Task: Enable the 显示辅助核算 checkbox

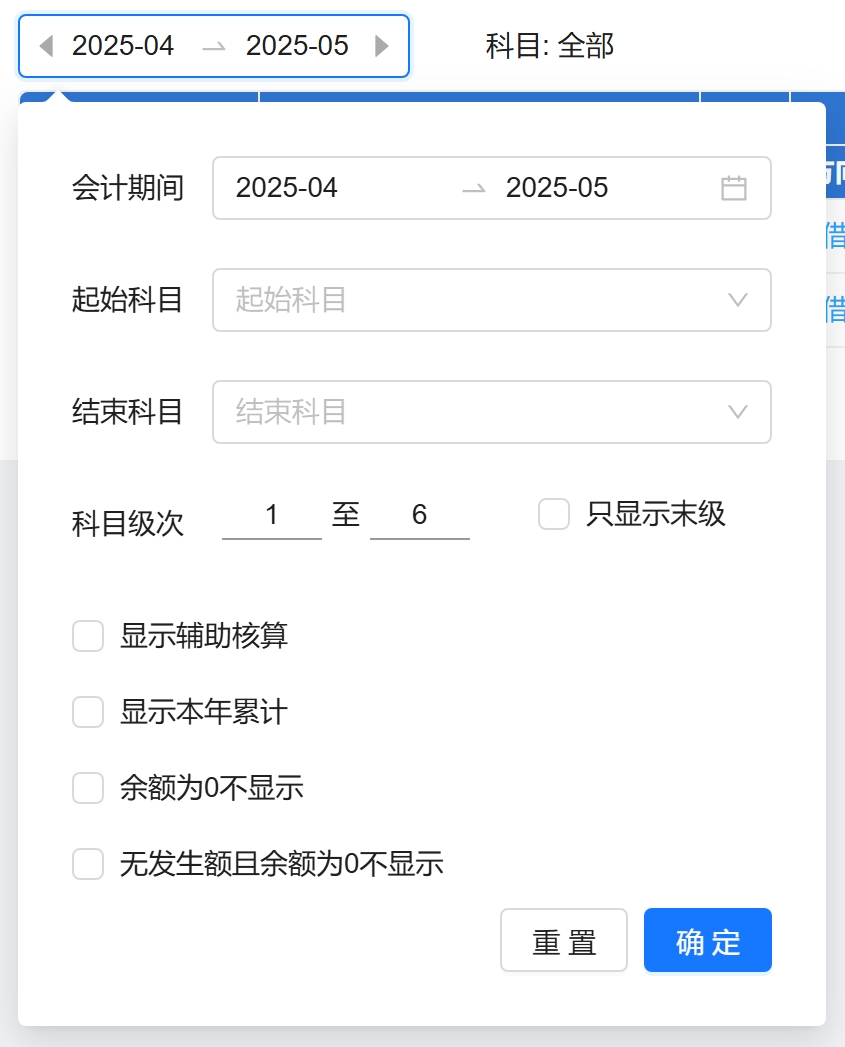Action: [88, 636]
